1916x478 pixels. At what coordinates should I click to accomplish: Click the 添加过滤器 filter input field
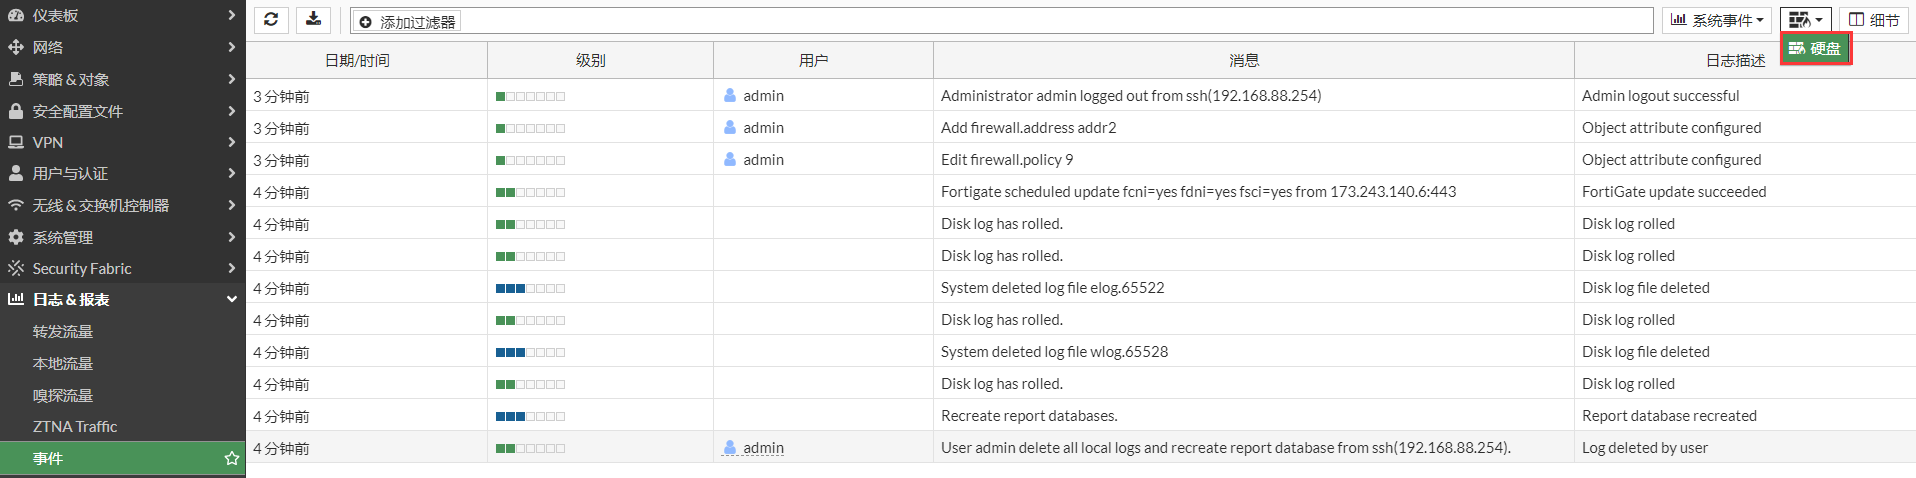click(x=1000, y=21)
